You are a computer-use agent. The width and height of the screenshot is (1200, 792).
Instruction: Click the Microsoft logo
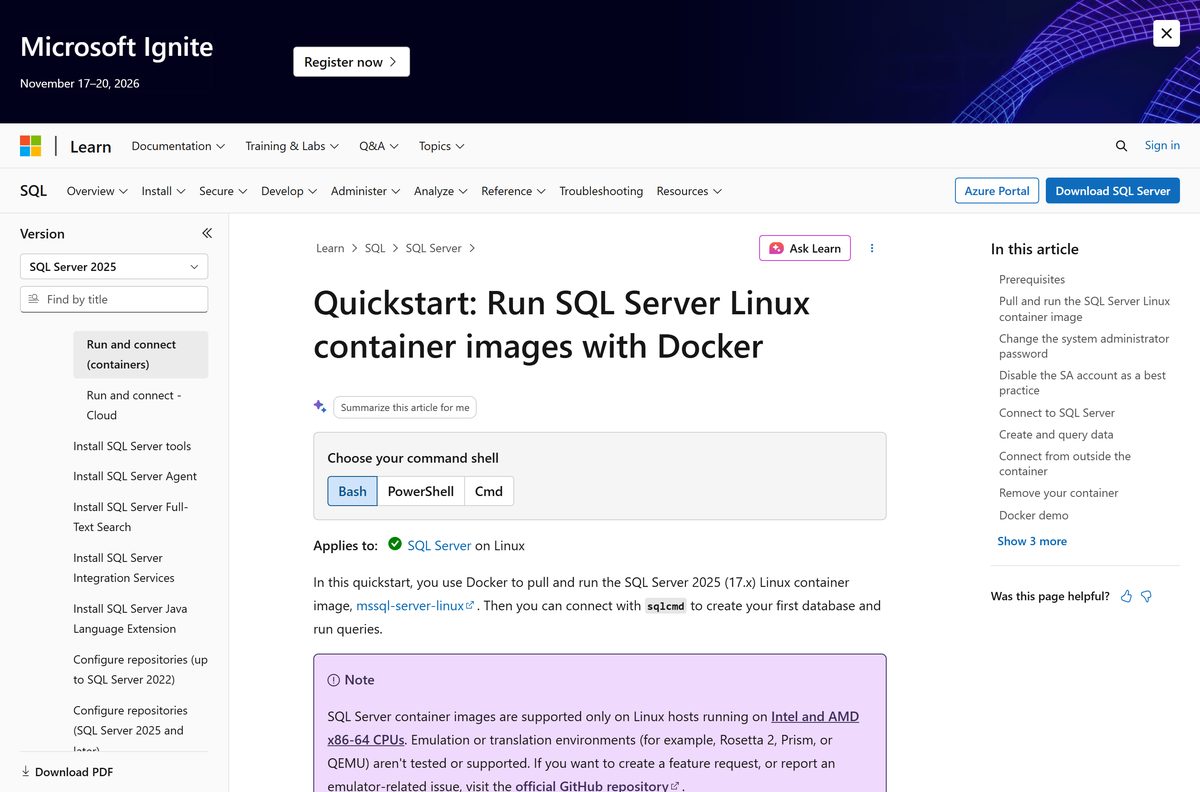click(x=31, y=146)
